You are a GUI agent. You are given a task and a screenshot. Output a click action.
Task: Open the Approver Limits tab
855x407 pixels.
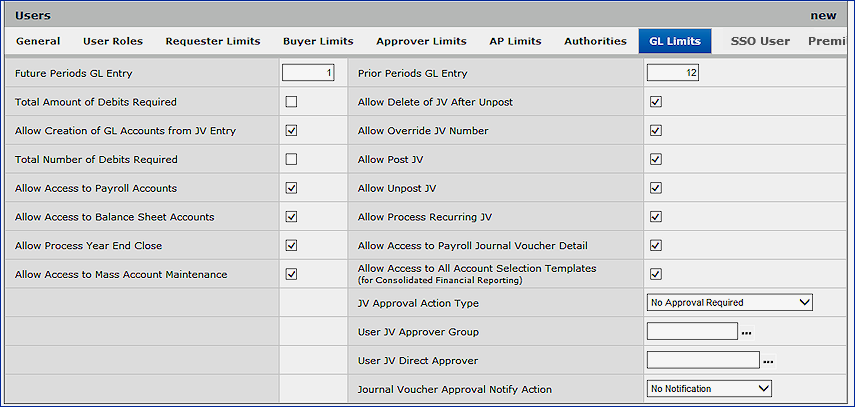point(421,41)
